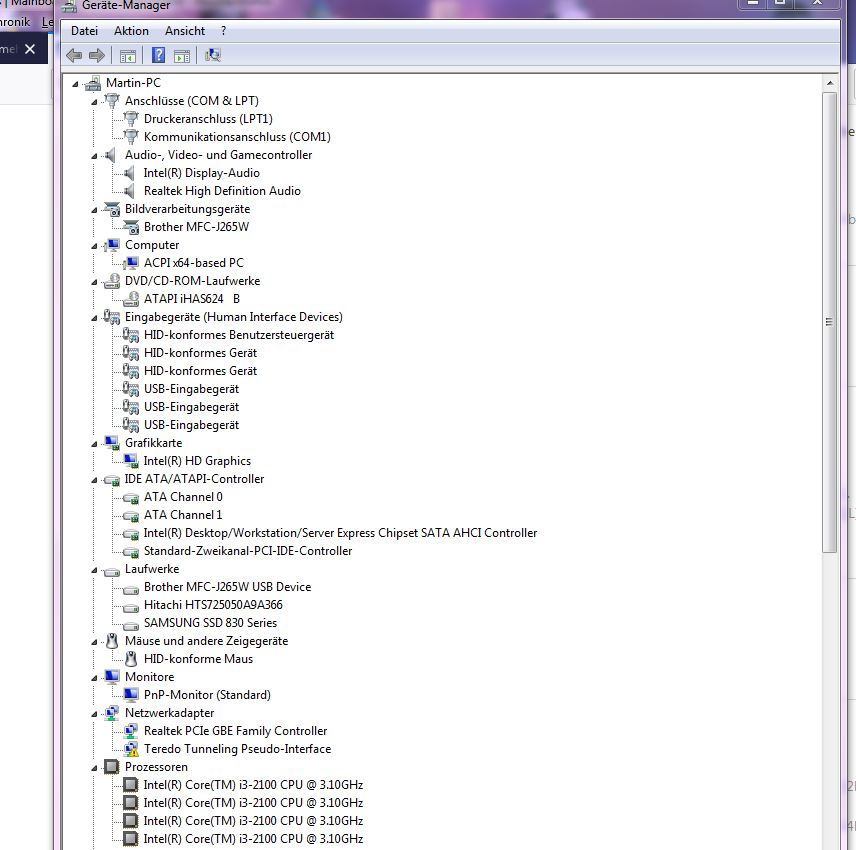This screenshot has width=856, height=850.
Task: Click the Druckeranschluss (LPT1) port icon
Action: tap(131, 118)
